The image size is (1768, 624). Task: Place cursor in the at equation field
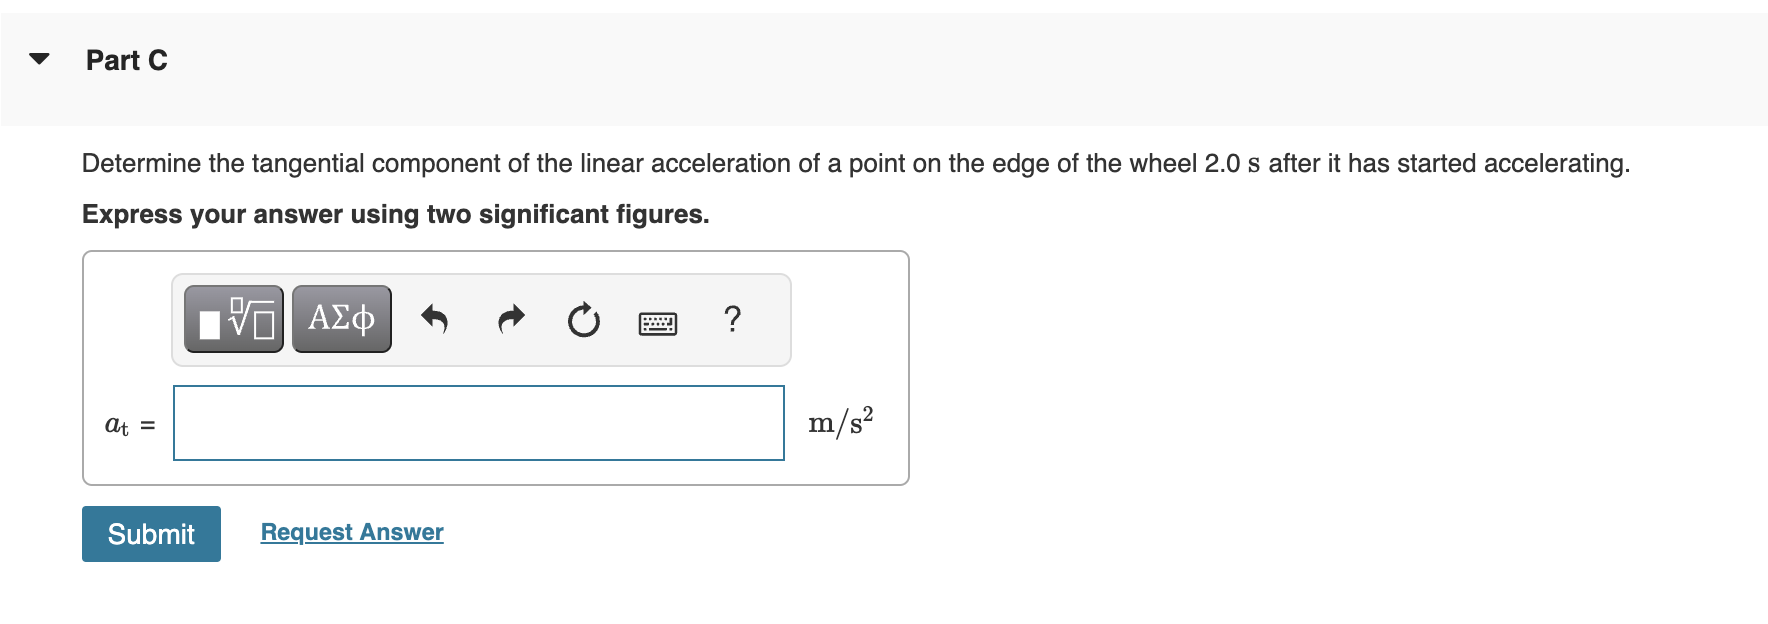point(478,423)
